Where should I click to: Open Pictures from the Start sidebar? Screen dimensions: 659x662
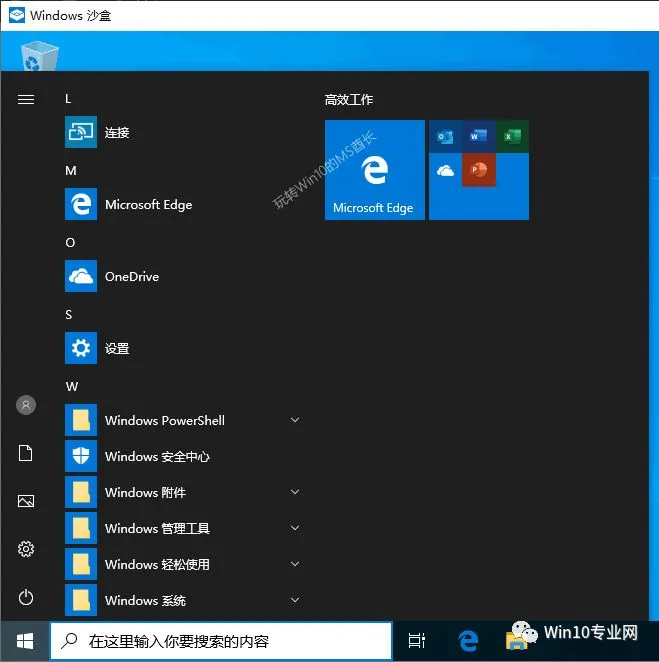pos(26,501)
